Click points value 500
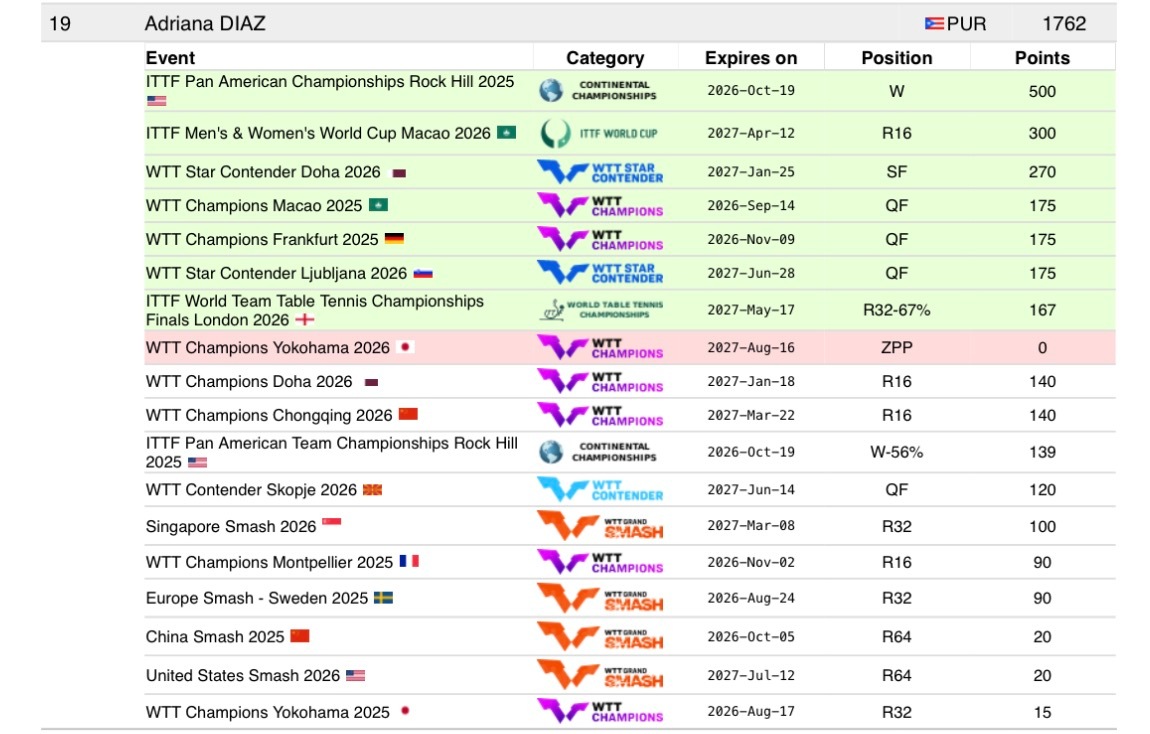 [1042, 92]
